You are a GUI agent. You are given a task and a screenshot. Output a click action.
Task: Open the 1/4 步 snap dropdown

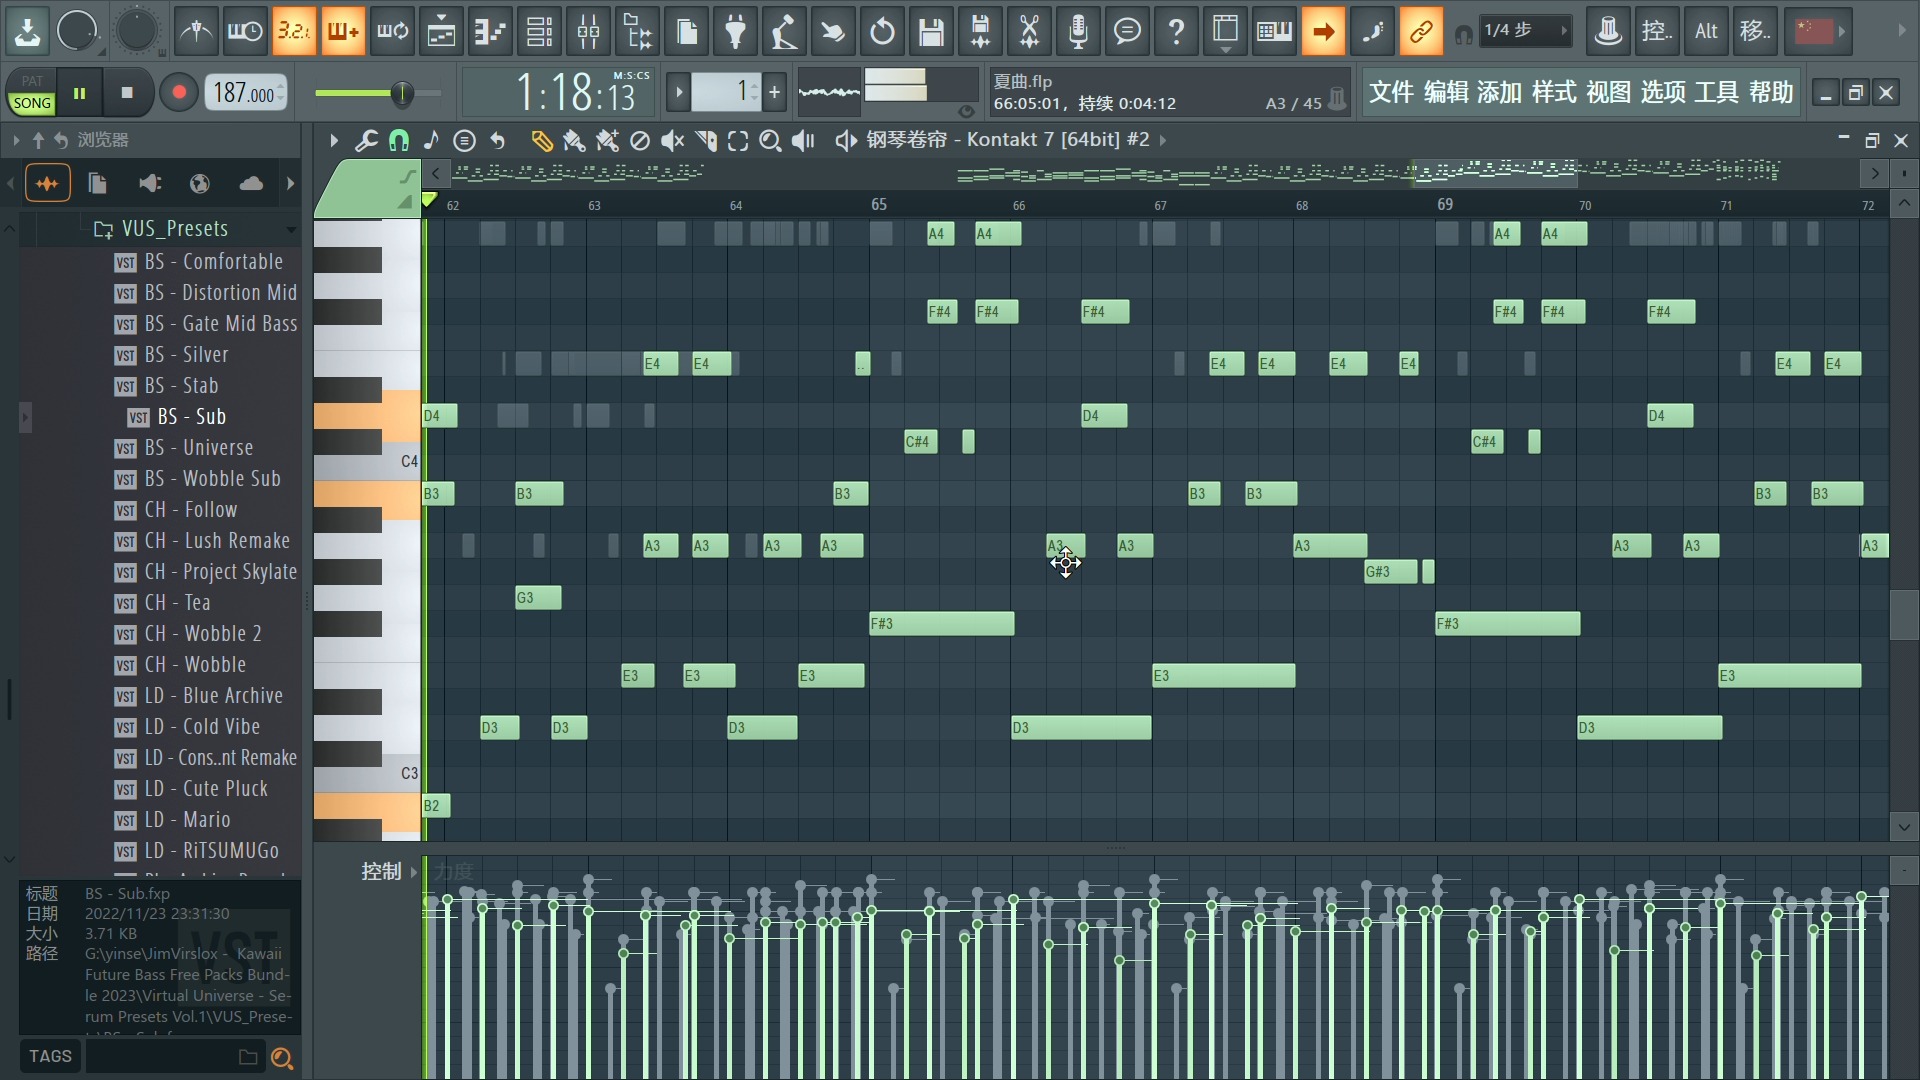[1525, 31]
